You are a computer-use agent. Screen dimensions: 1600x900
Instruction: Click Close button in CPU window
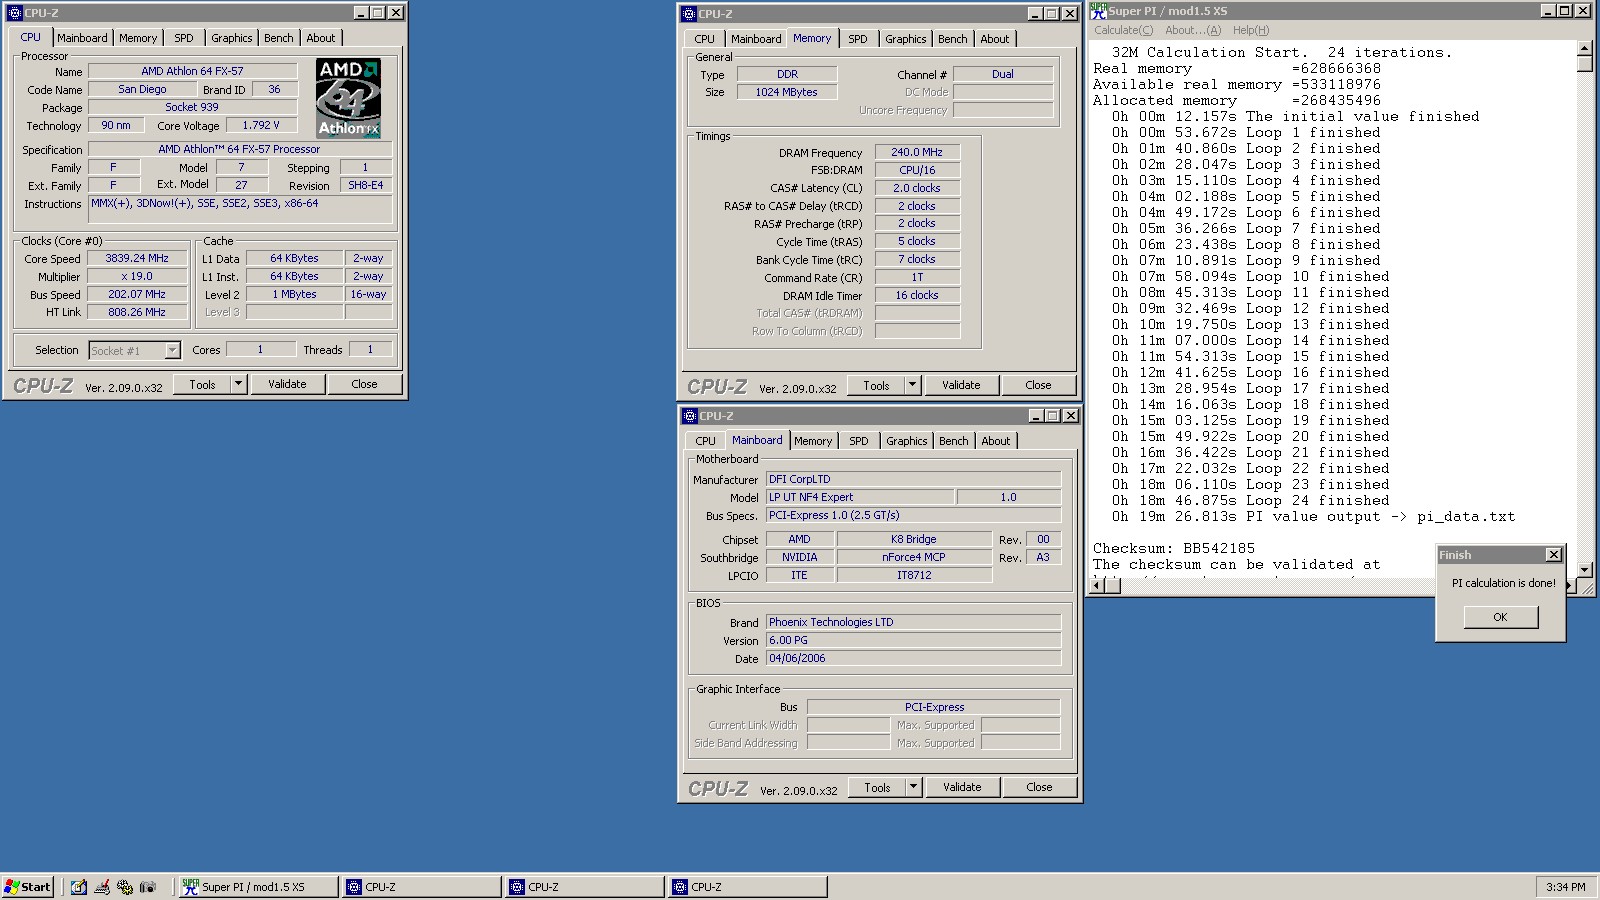365,384
